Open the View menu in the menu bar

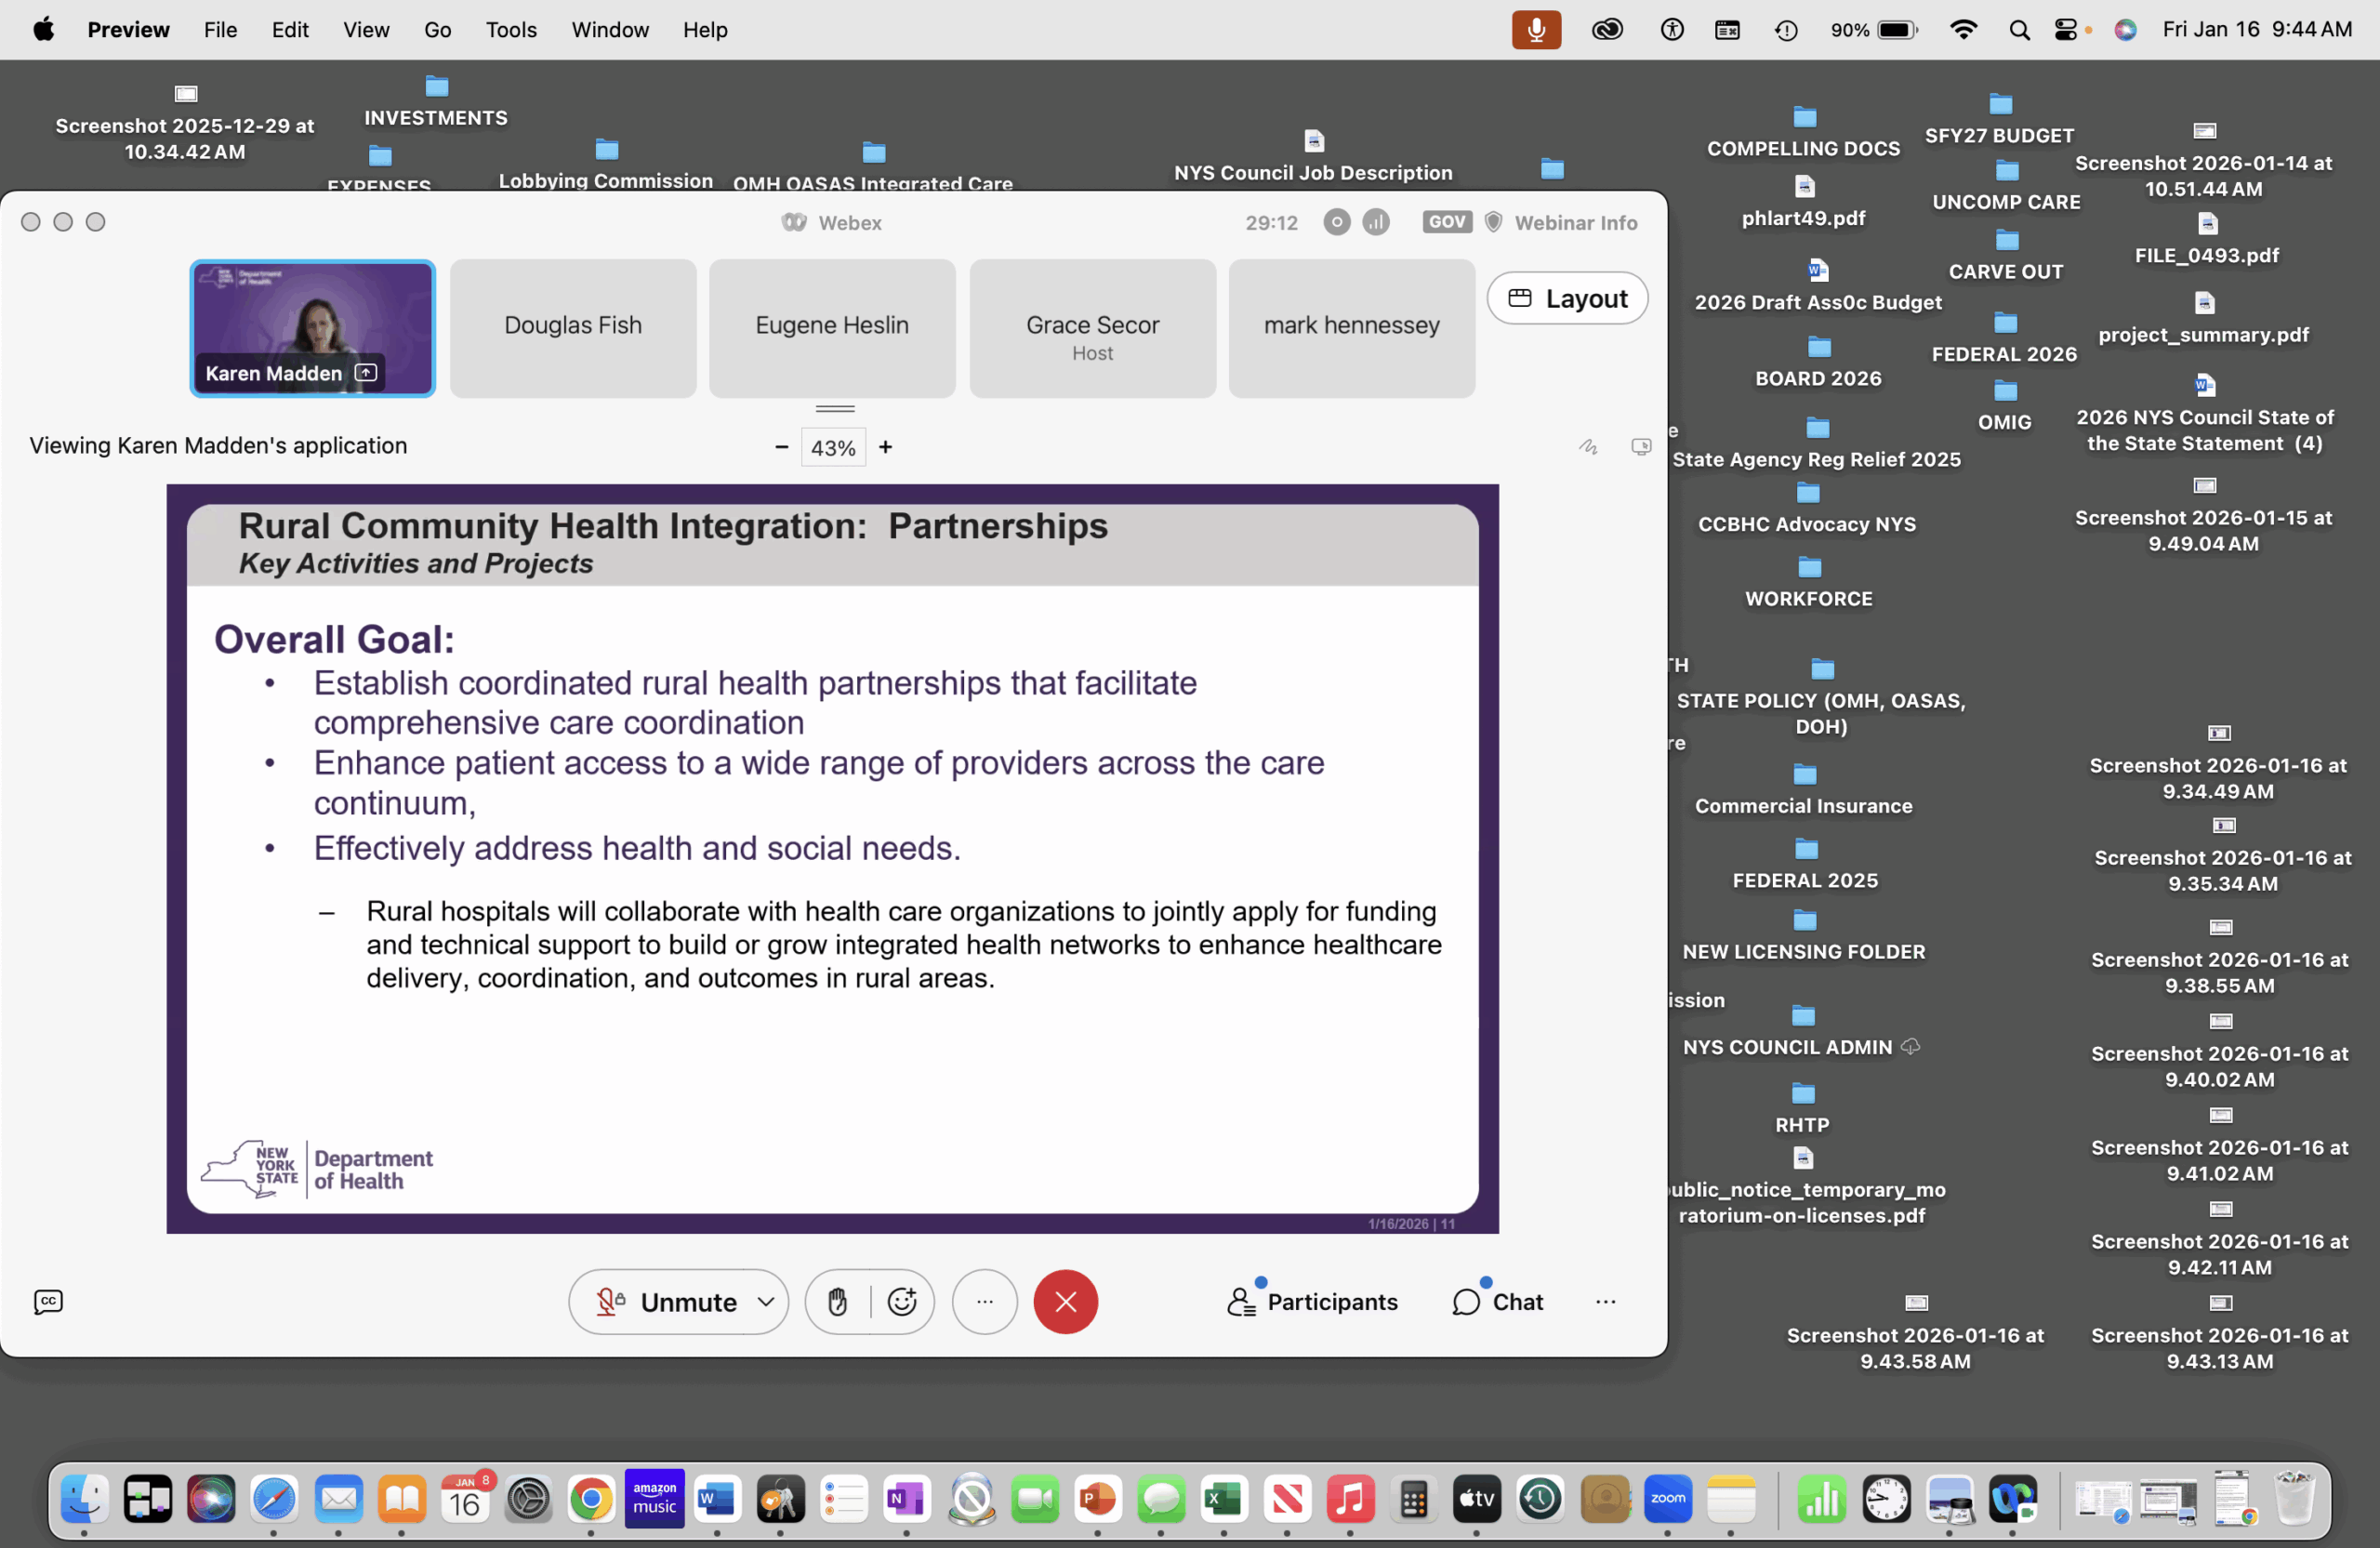point(366,30)
